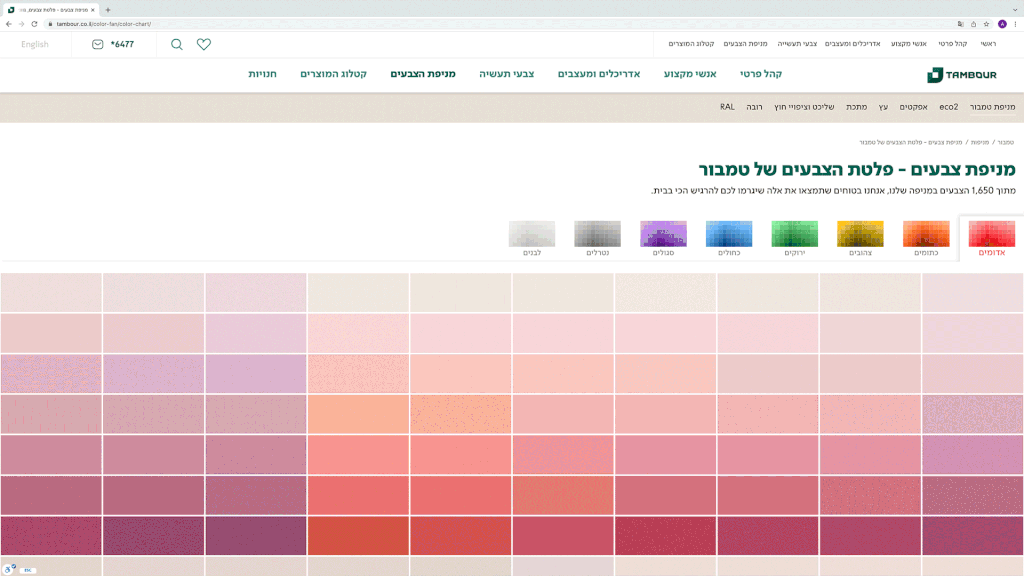Open the RAL color fan link
Screen dimensions: 1024x576
pos(727,107)
